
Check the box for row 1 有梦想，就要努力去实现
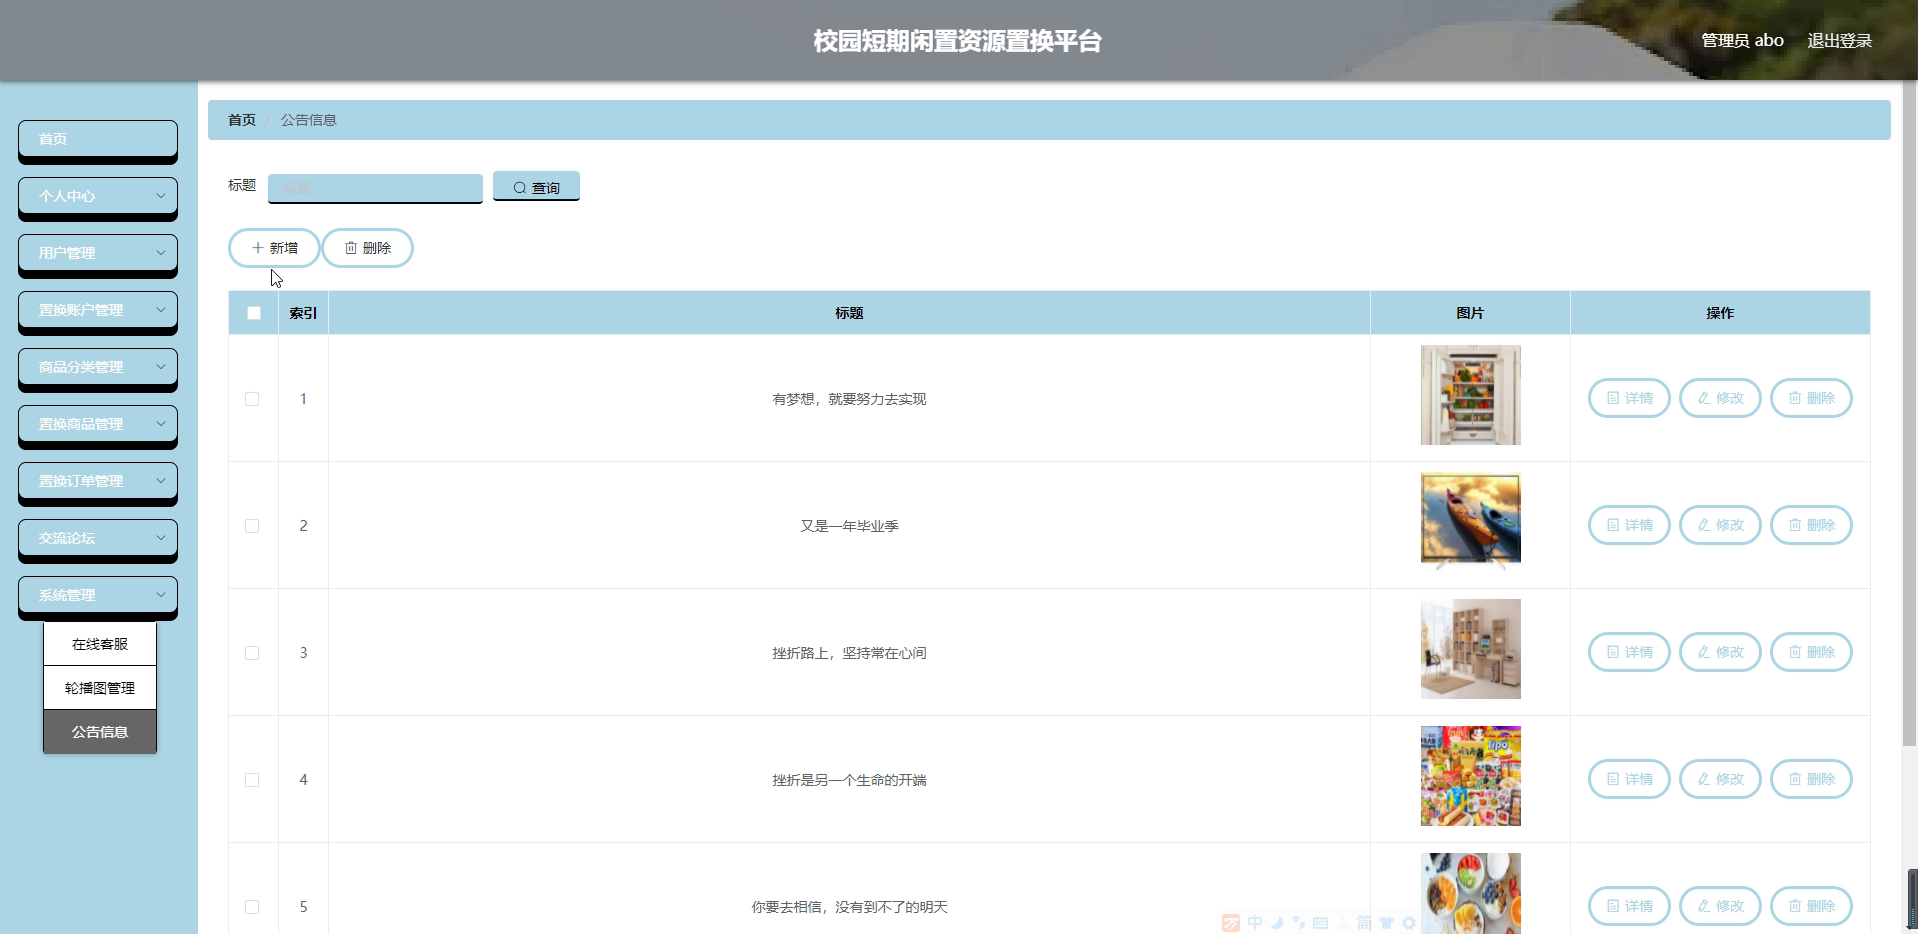(x=252, y=399)
